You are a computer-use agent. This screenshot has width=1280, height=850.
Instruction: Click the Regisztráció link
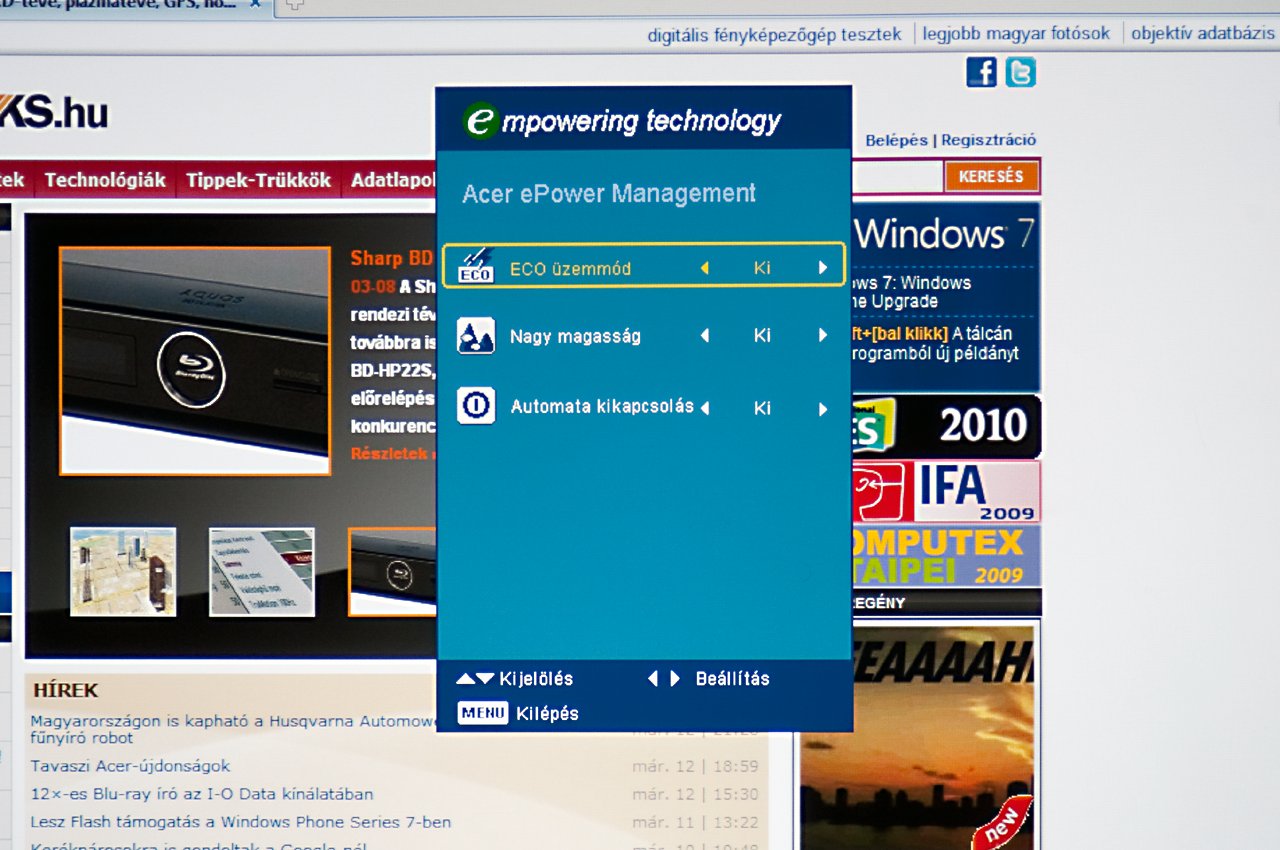pyautogui.click(x=988, y=140)
